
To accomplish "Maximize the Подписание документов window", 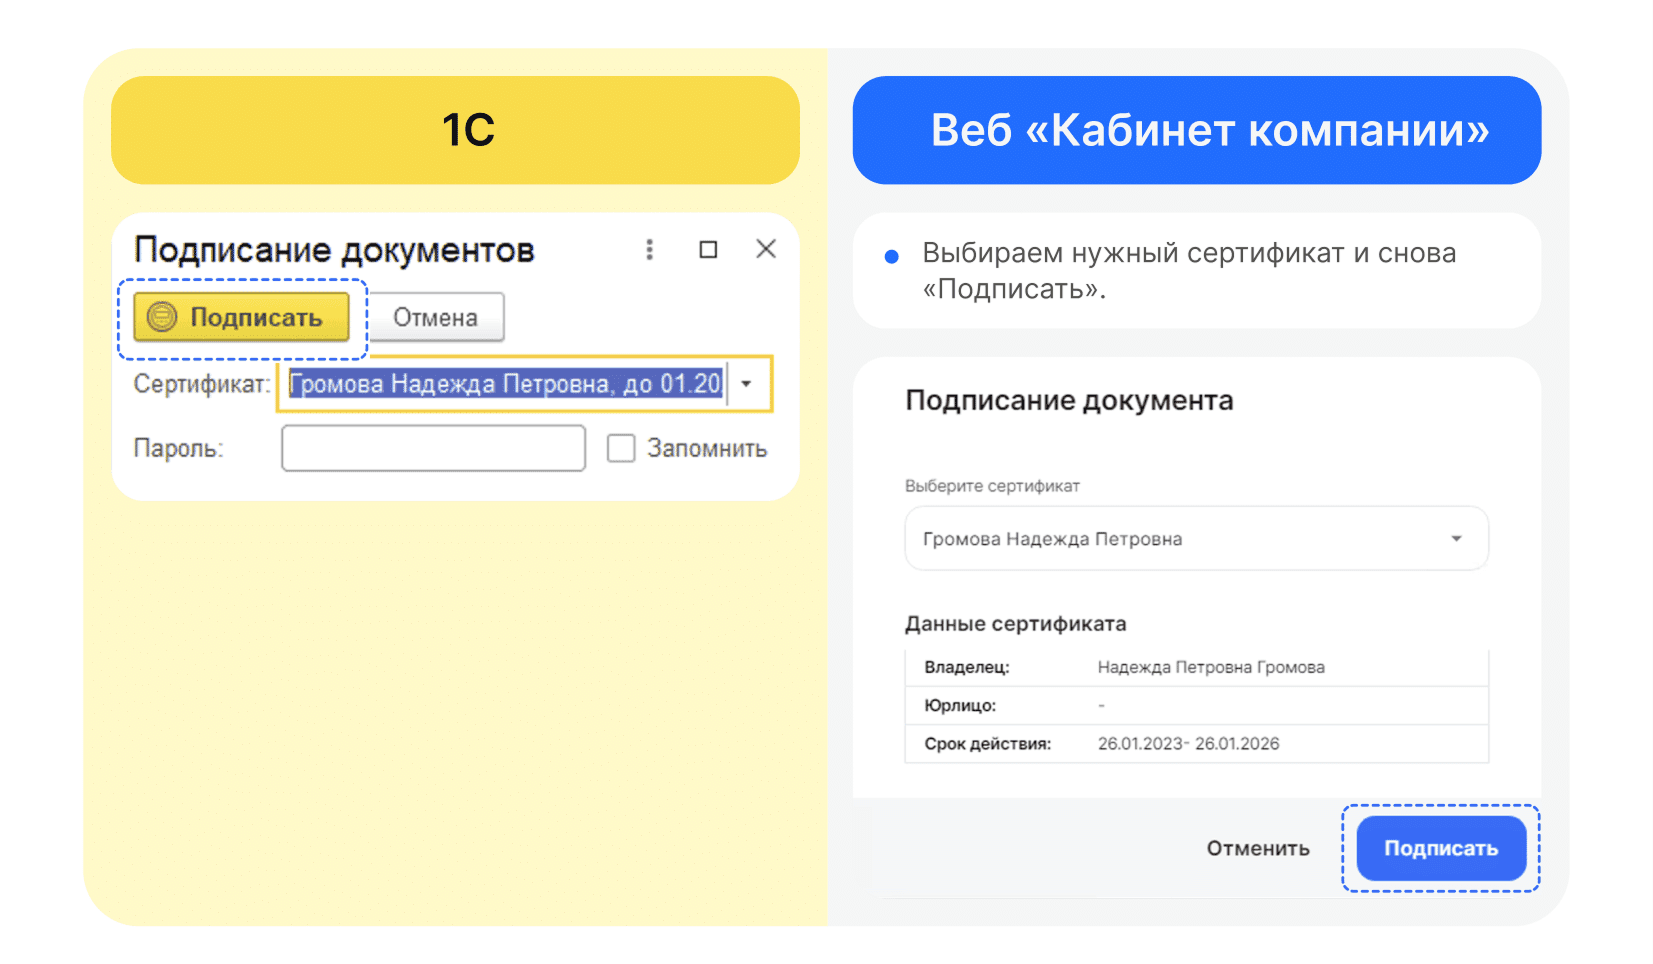I will pos(708,249).
